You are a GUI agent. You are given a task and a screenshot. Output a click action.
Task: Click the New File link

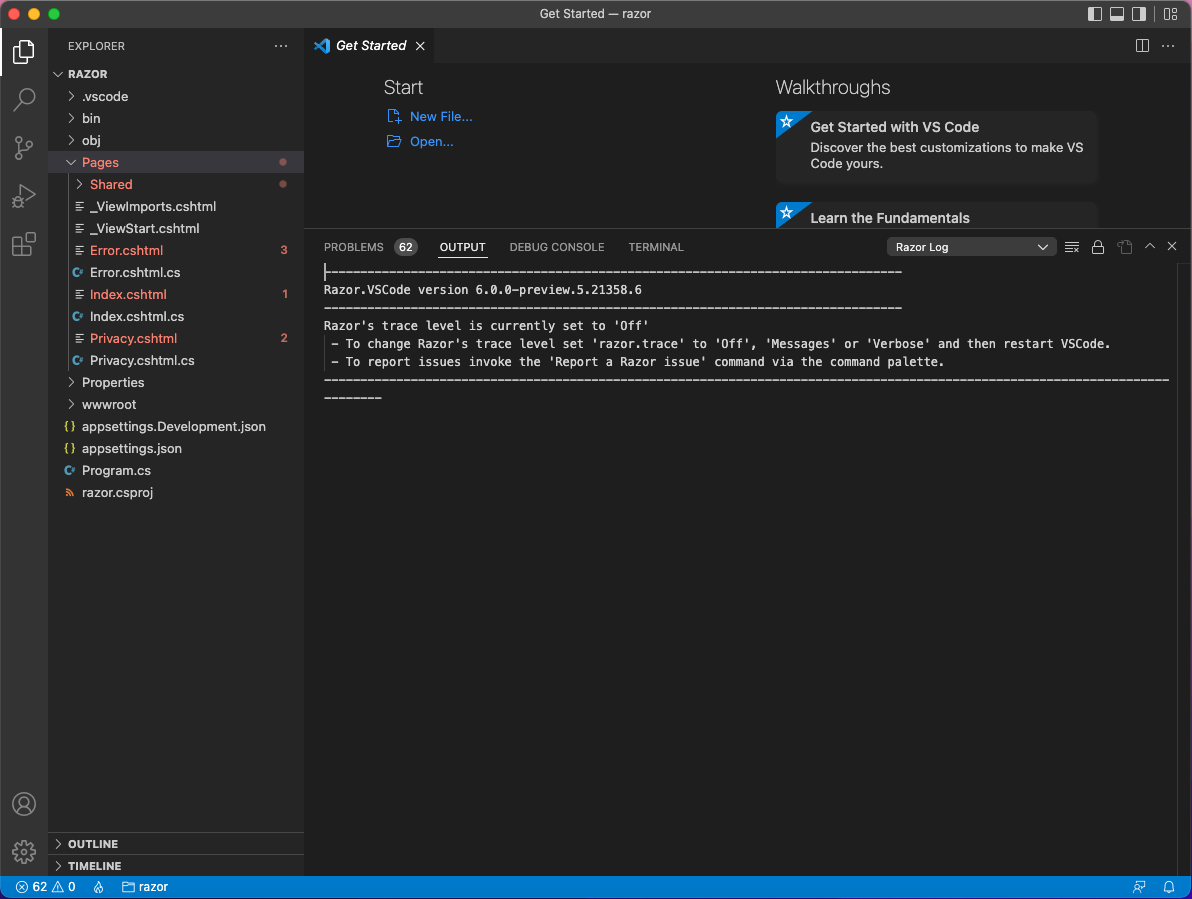440,116
